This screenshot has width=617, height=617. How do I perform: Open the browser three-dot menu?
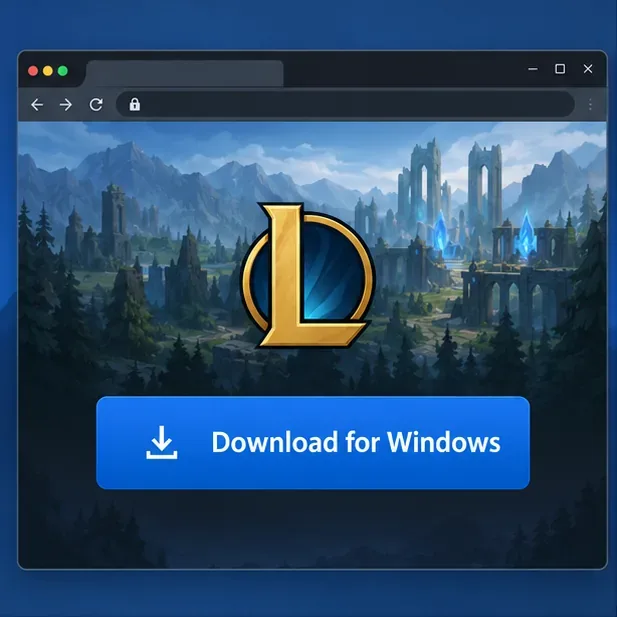(590, 105)
